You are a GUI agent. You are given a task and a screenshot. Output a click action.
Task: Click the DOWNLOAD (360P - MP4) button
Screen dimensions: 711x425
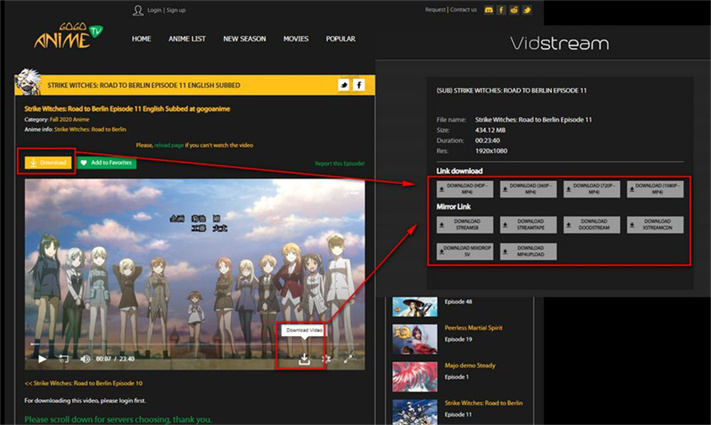[x=528, y=189]
